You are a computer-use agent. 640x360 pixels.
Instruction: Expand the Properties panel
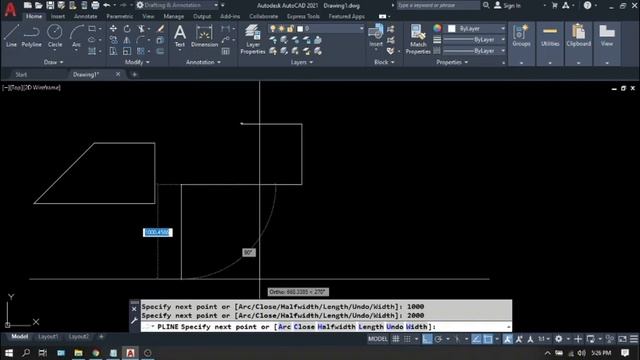452,62
